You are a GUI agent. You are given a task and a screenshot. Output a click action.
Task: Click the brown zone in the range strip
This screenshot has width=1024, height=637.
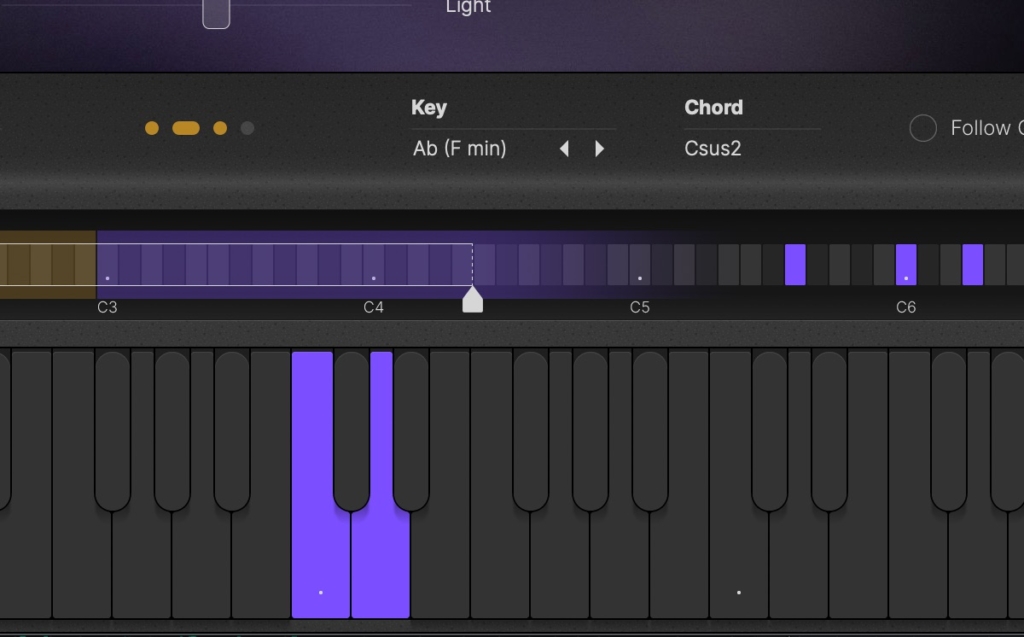point(47,265)
